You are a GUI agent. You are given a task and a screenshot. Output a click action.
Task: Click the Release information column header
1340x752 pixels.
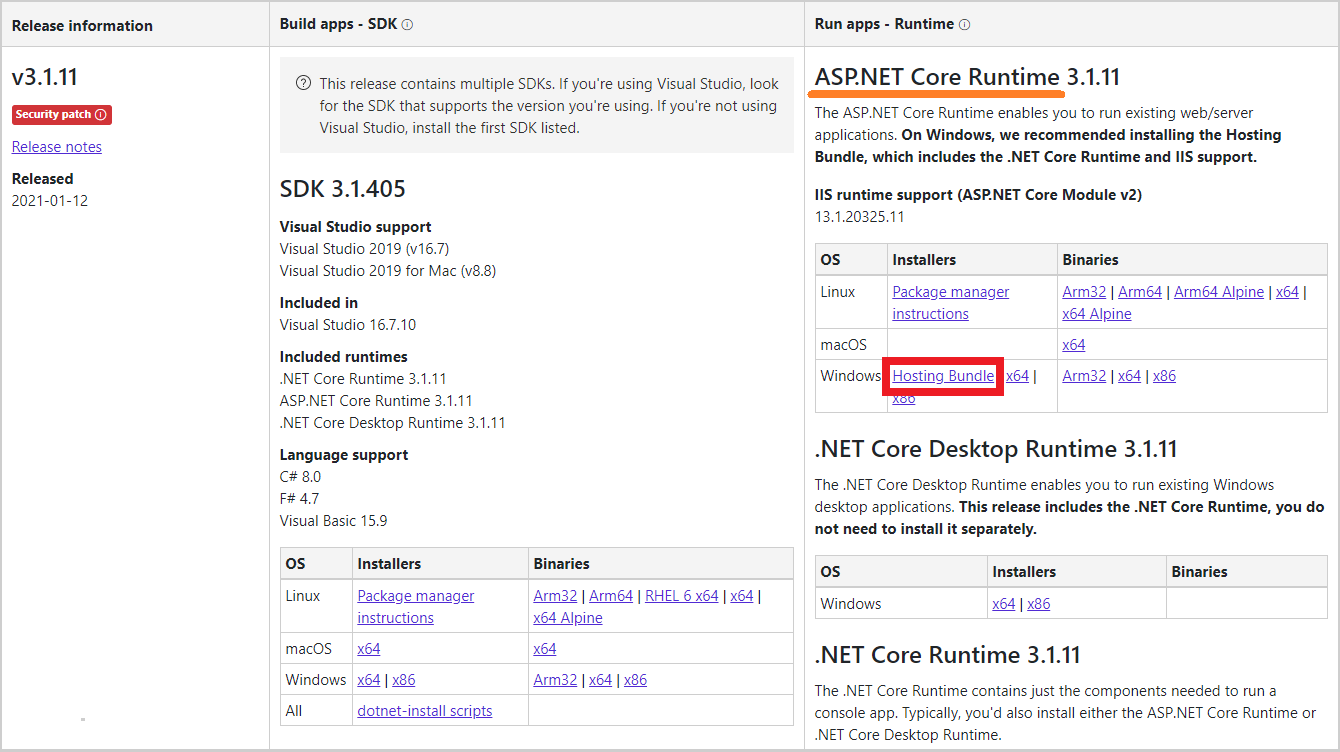click(x=82, y=25)
